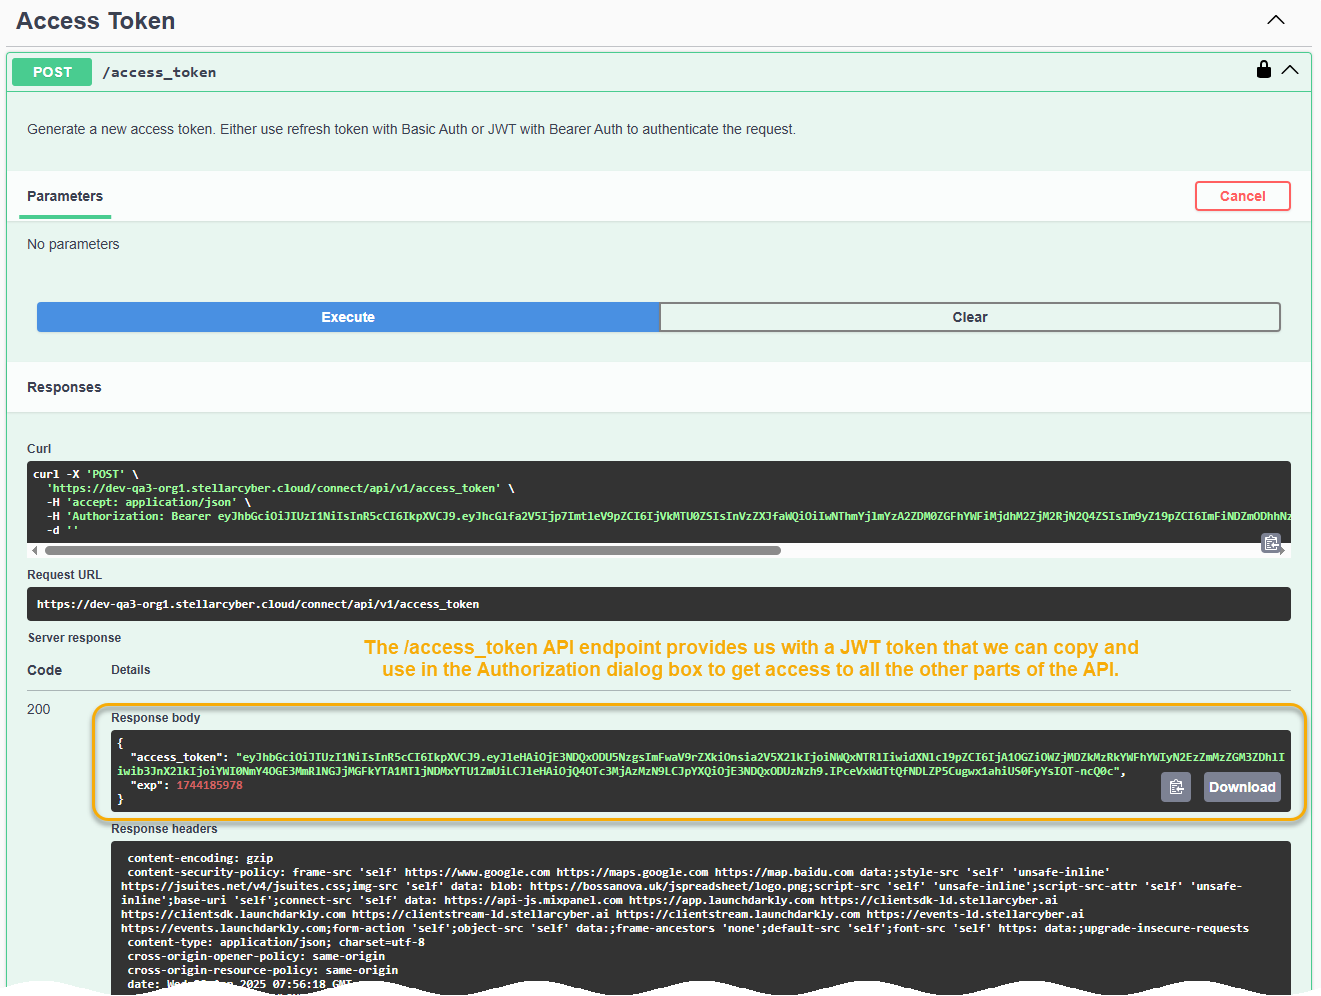Copy the response body to clipboard
Viewport: 1321px width, 996px height.
1176,787
